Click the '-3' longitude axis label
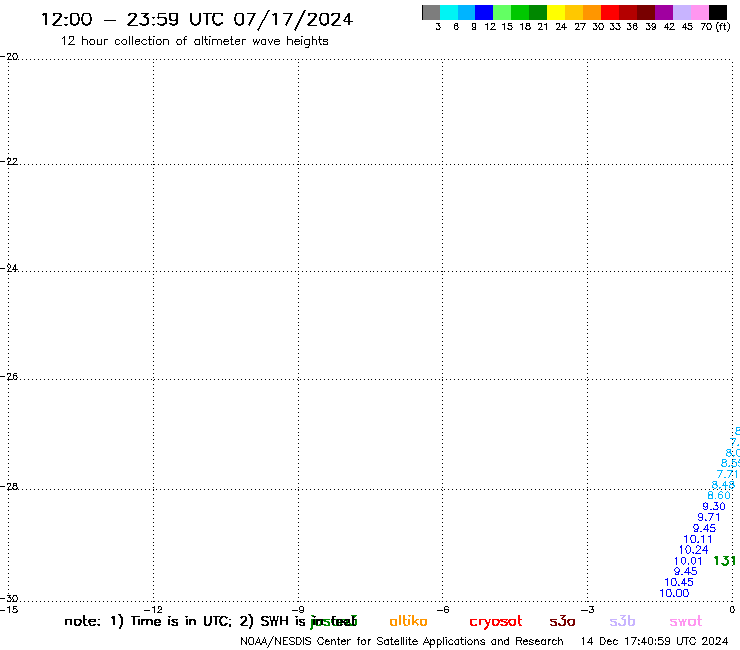 [x=588, y=609]
